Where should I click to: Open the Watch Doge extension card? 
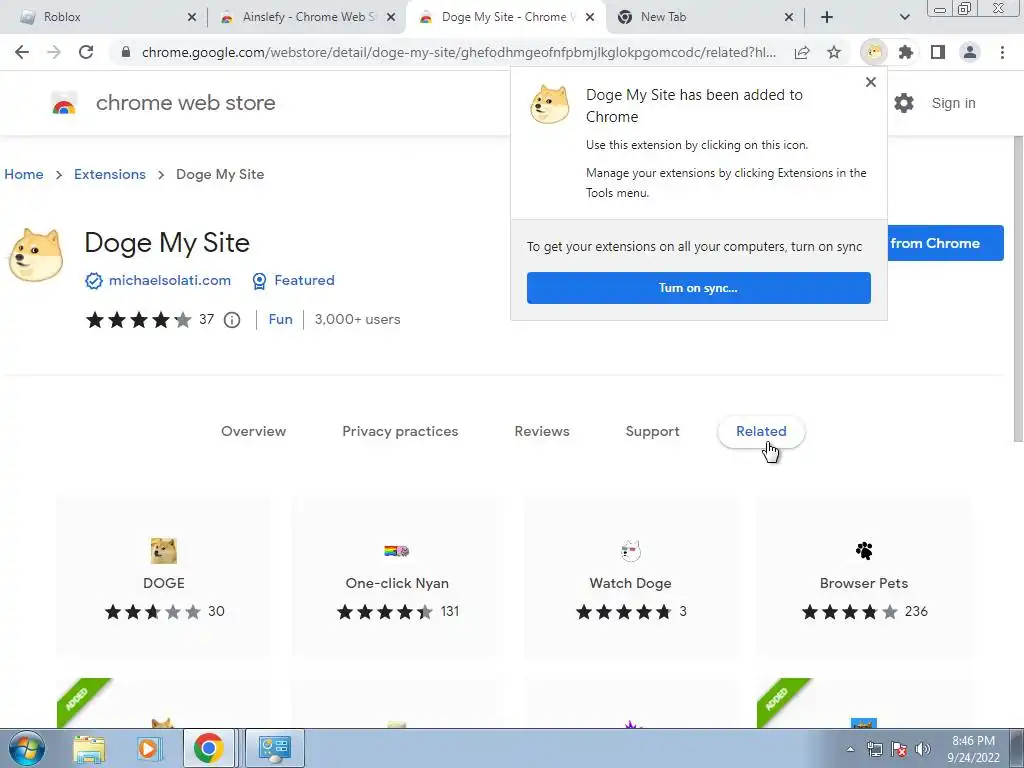pos(630,577)
